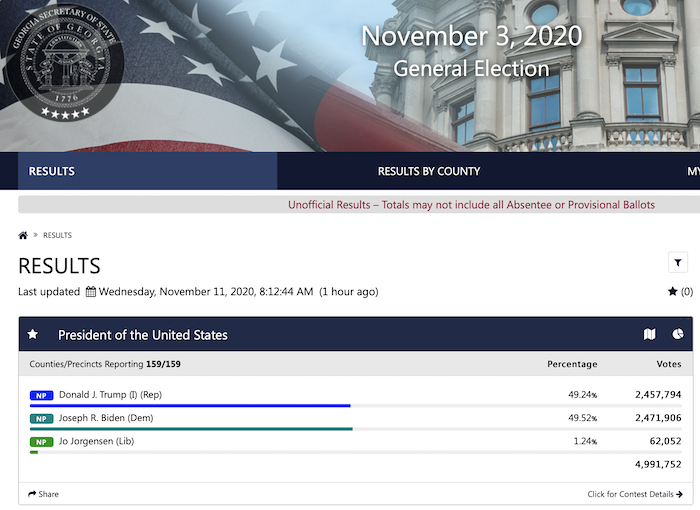This screenshot has height=510, width=700.
Task: Select the RESULTS tab
Action: coord(147,171)
